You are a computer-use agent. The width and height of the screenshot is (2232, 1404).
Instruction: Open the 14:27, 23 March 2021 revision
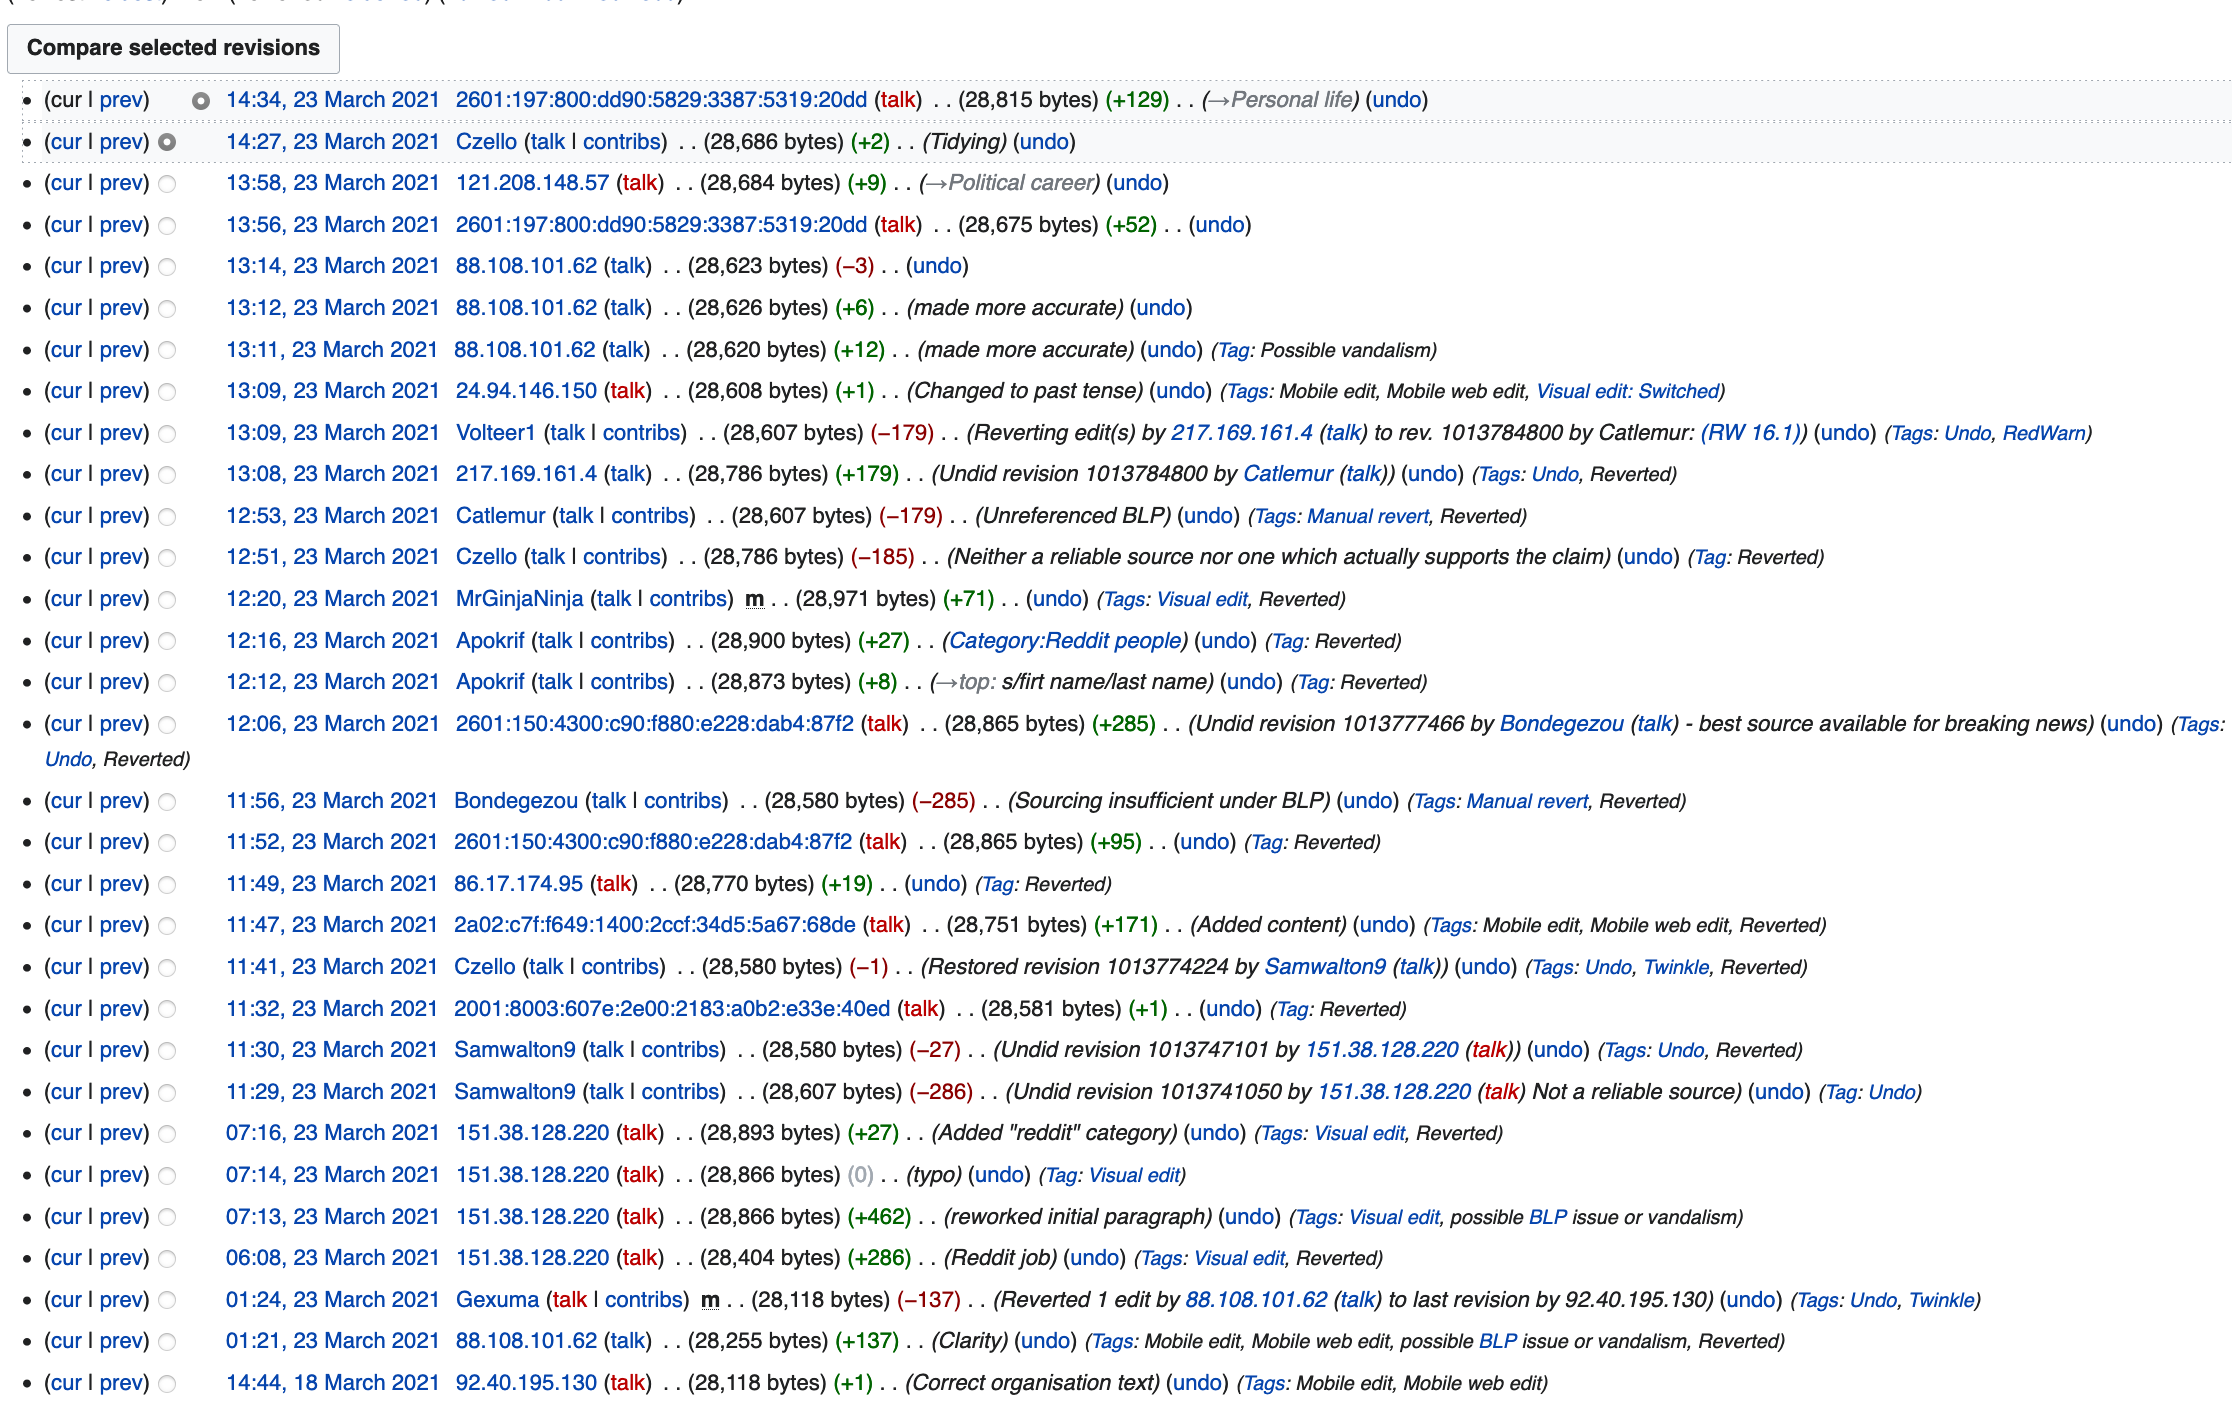tap(332, 142)
